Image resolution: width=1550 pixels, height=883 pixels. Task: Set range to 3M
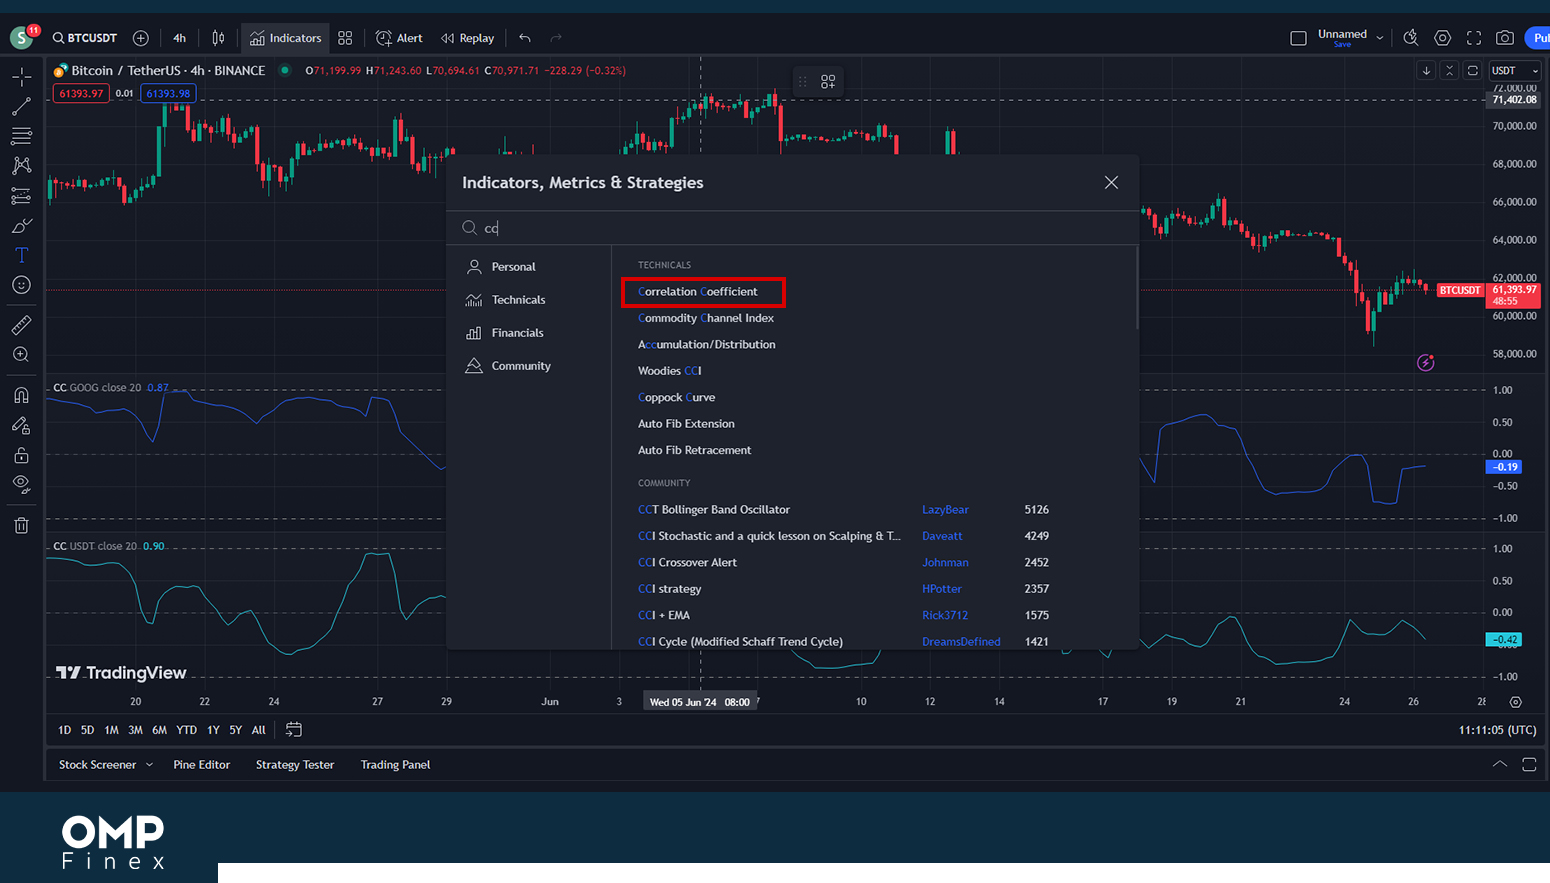(x=135, y=730)
